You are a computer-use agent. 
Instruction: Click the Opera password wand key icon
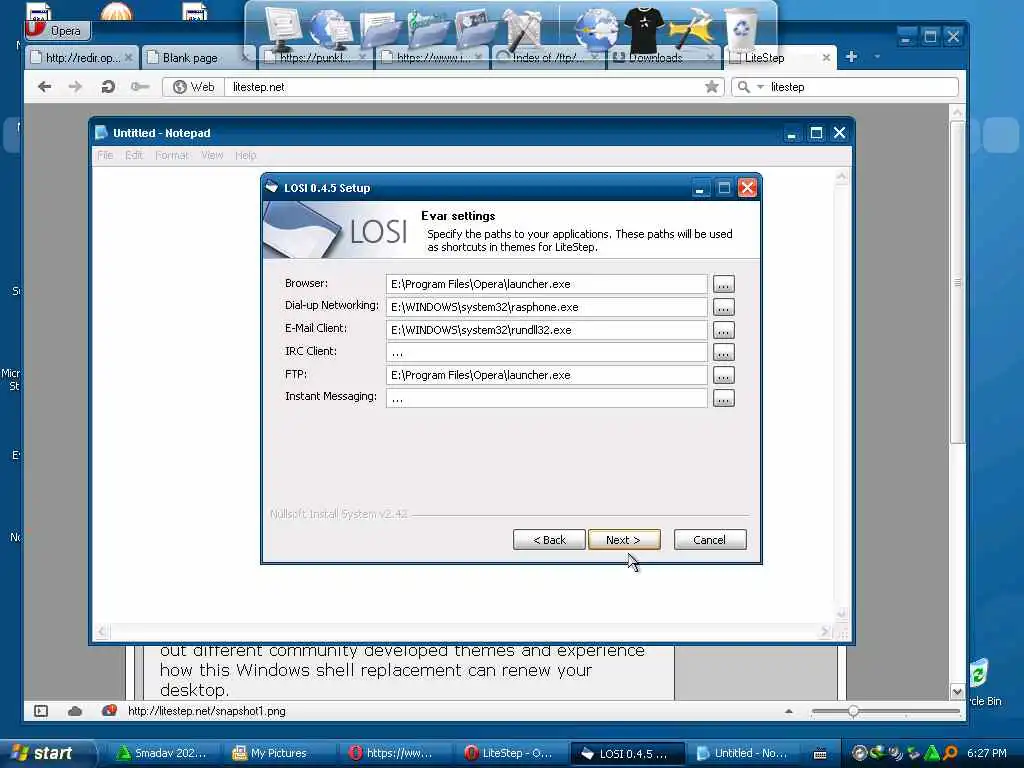139,87
